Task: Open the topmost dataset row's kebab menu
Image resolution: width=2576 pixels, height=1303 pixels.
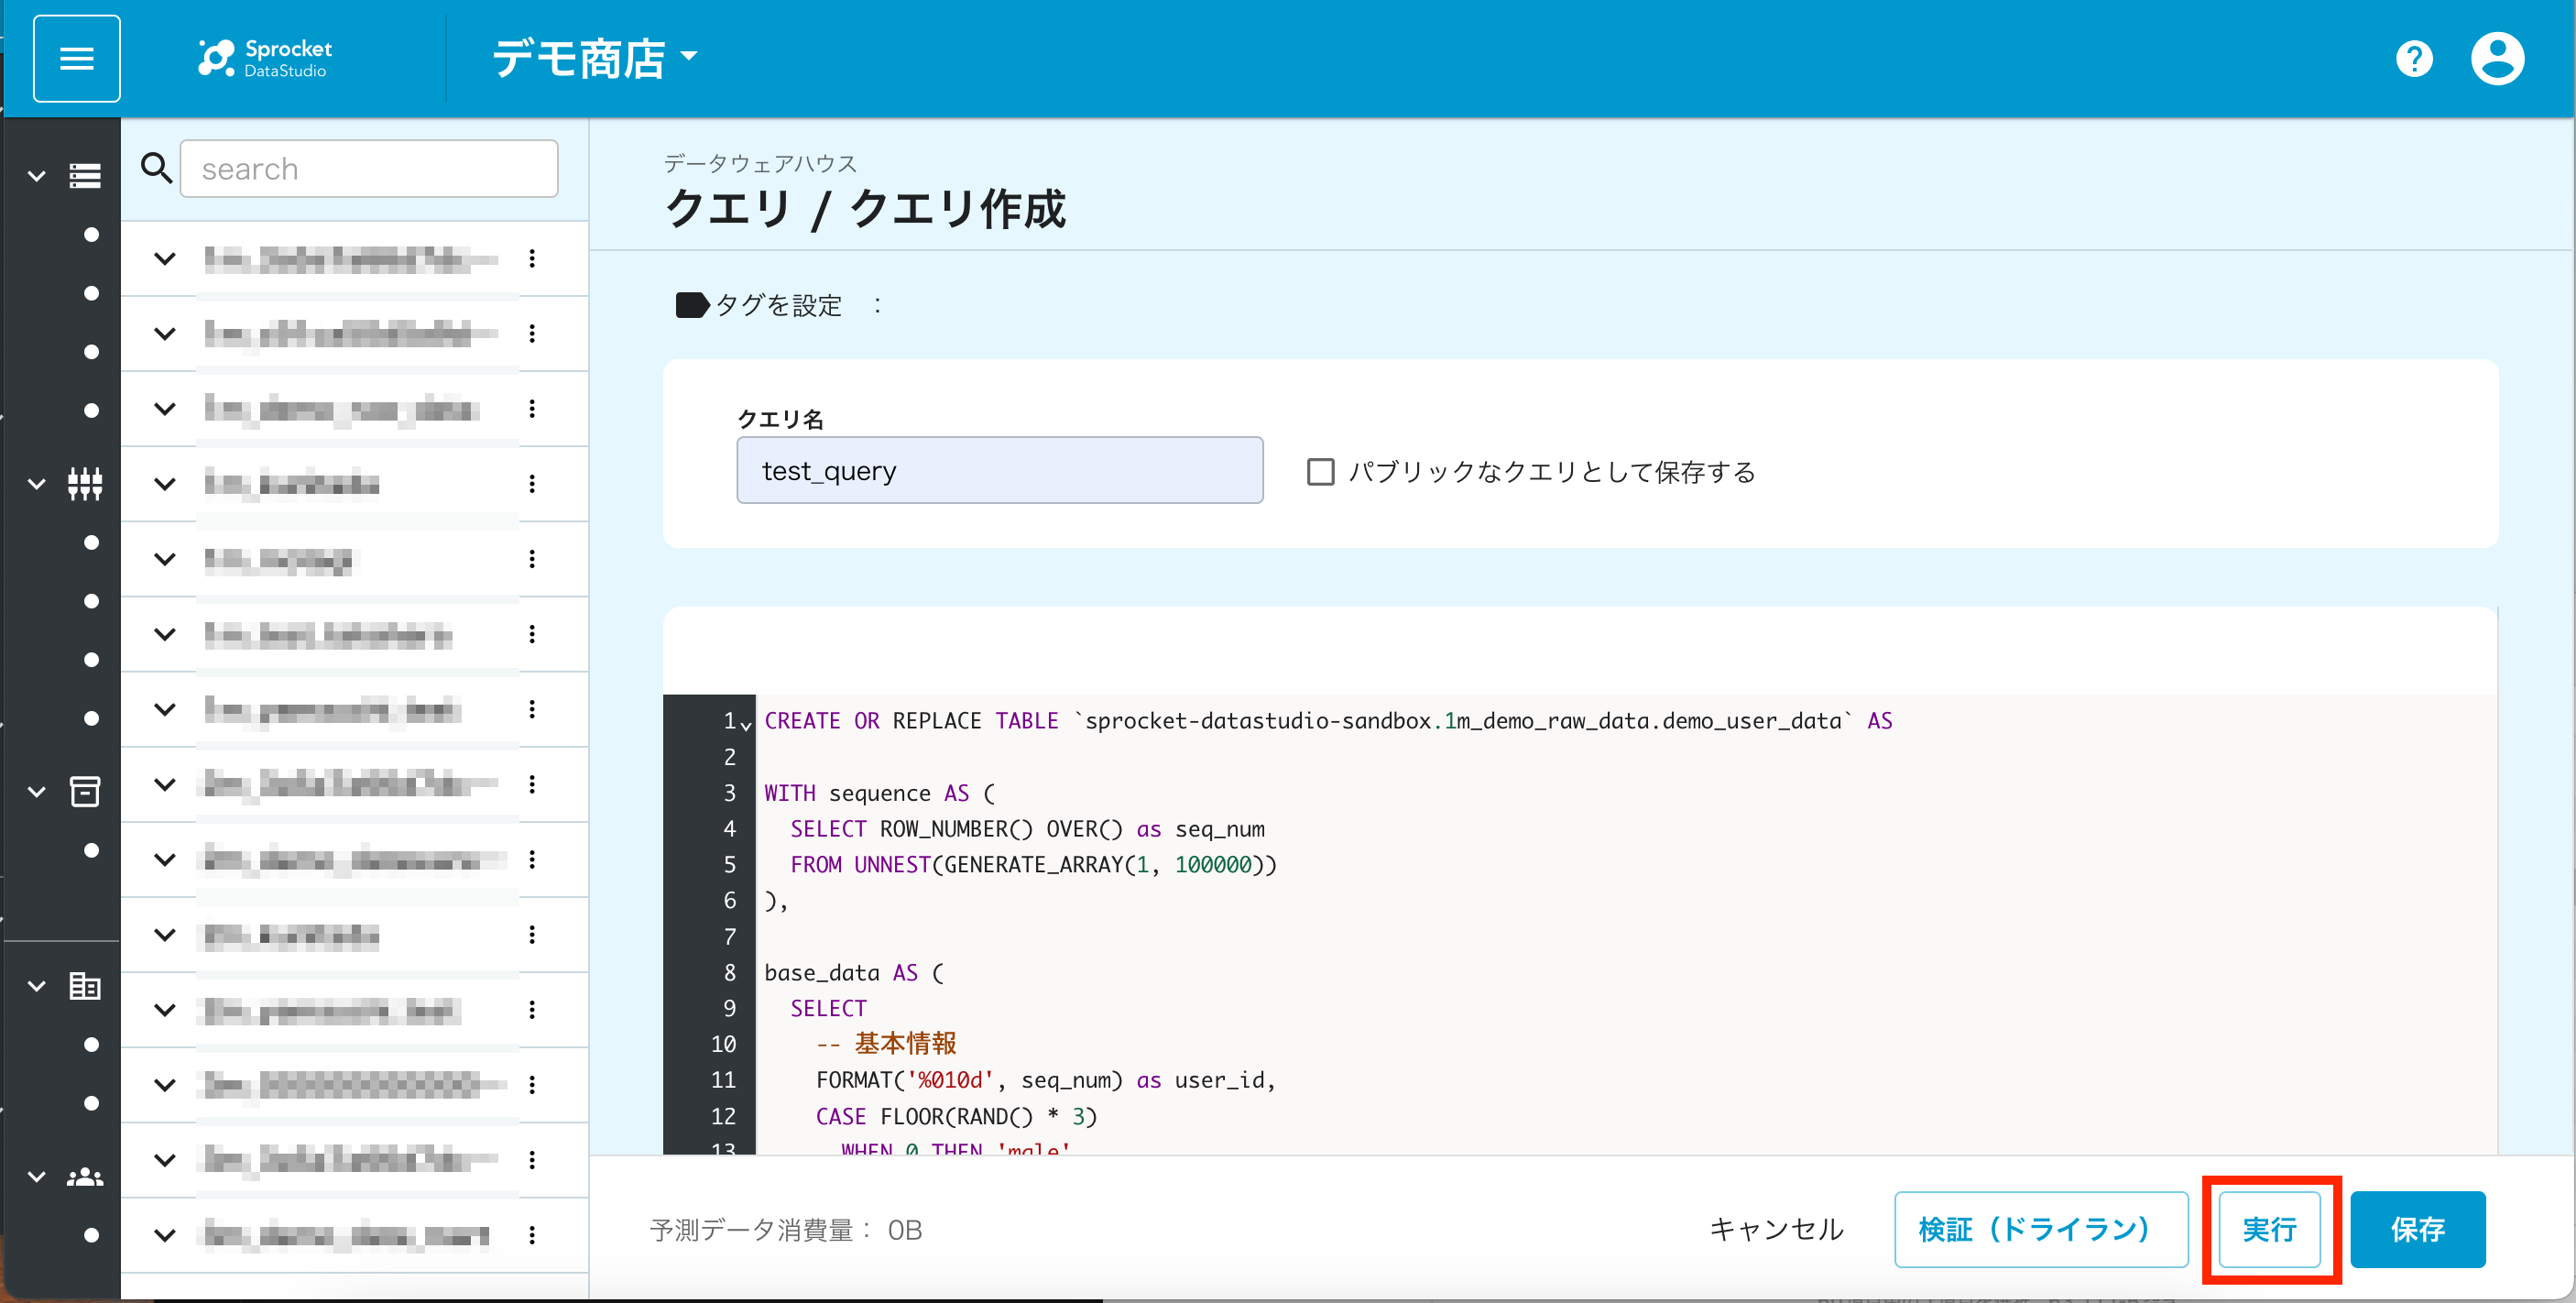Action: pyautogui.click(x=532, y=259)
